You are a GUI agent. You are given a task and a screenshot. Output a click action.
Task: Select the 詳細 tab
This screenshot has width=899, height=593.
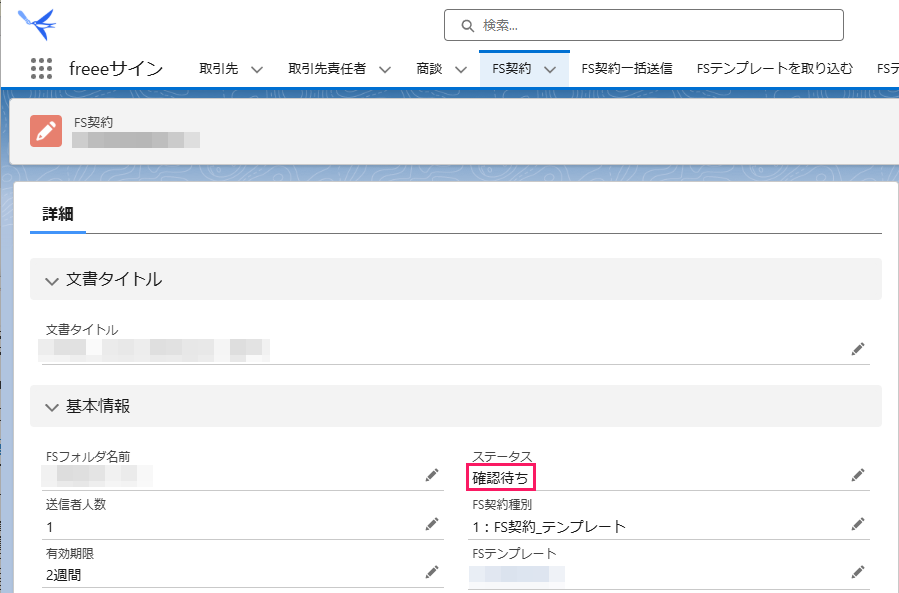pyautogui.click(x=58, y=214)
